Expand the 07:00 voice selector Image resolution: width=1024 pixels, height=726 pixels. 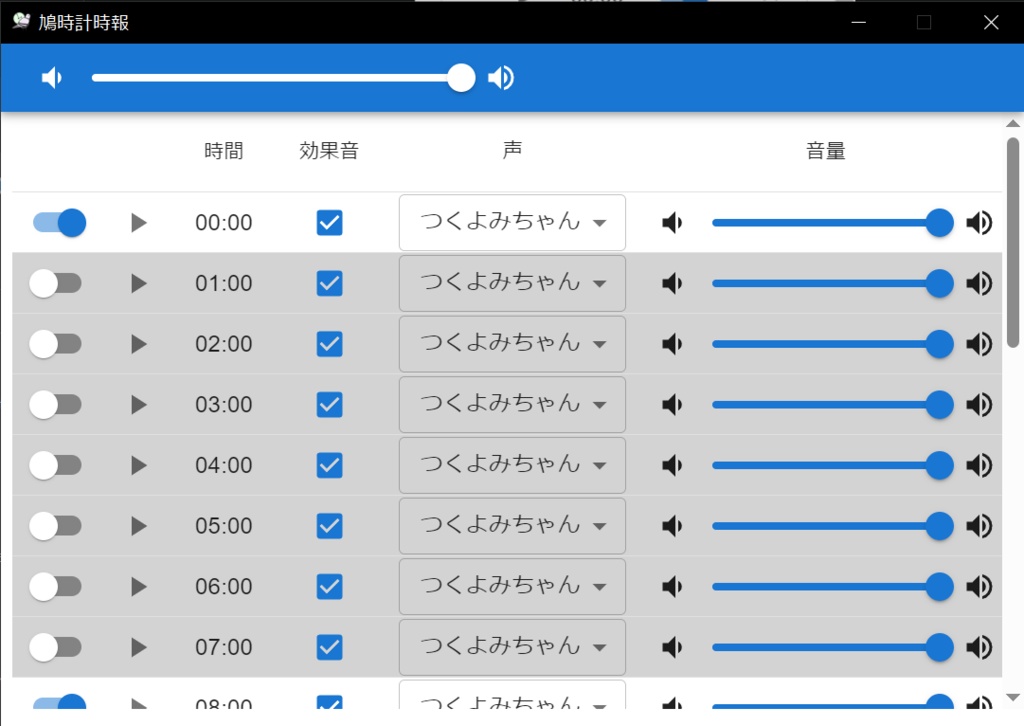click(x=512, y=648)
